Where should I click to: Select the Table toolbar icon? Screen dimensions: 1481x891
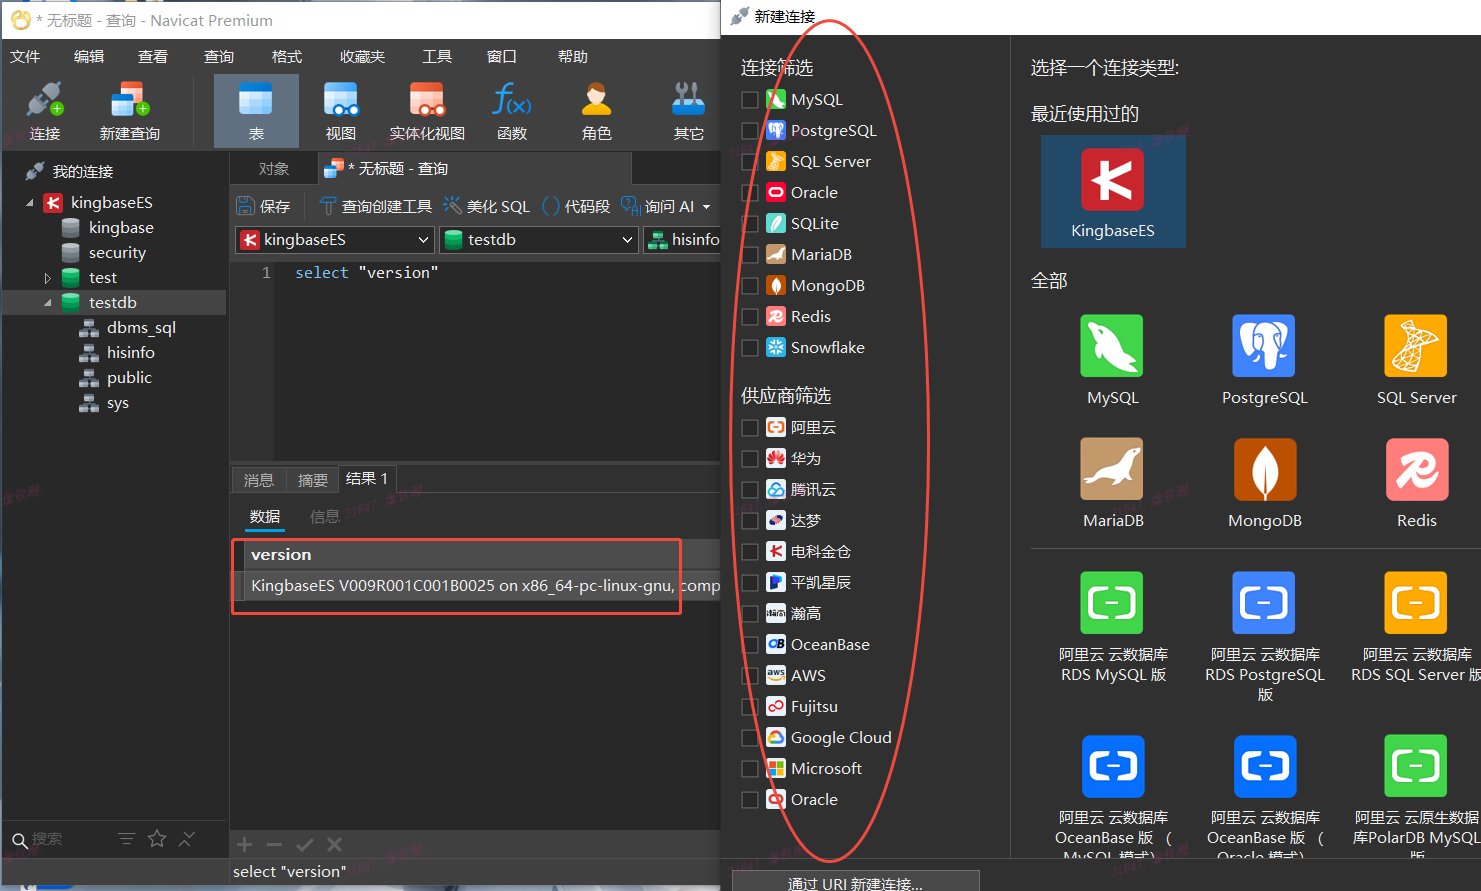point(256,110)
